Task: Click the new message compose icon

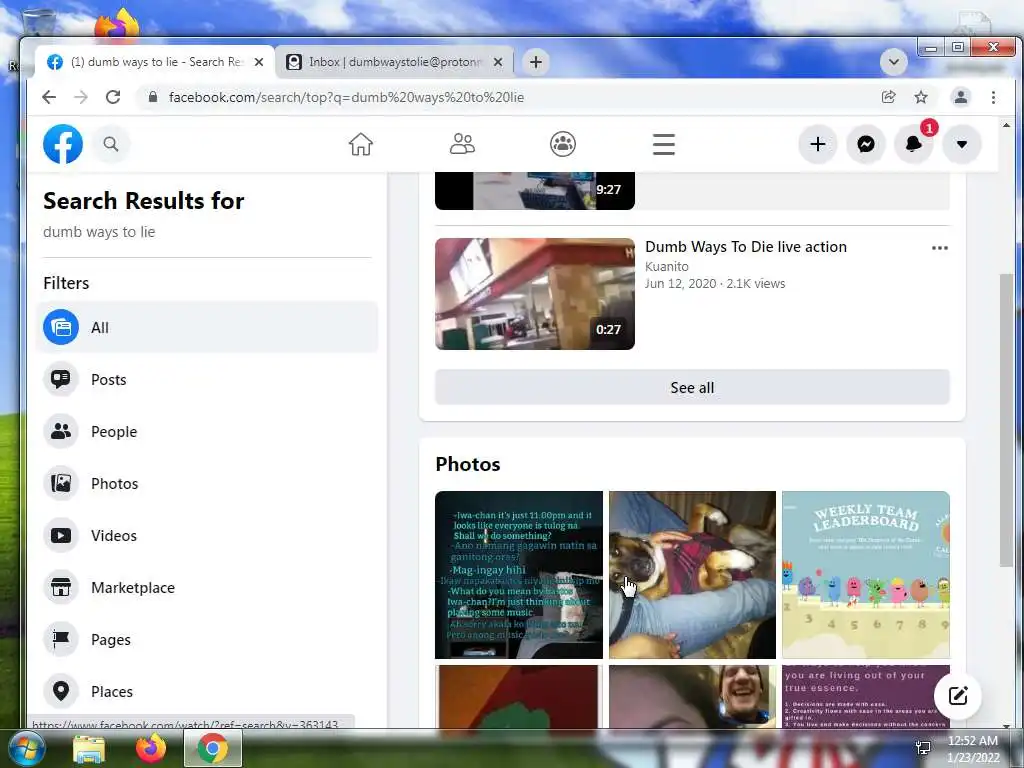Action: [957, 696]
